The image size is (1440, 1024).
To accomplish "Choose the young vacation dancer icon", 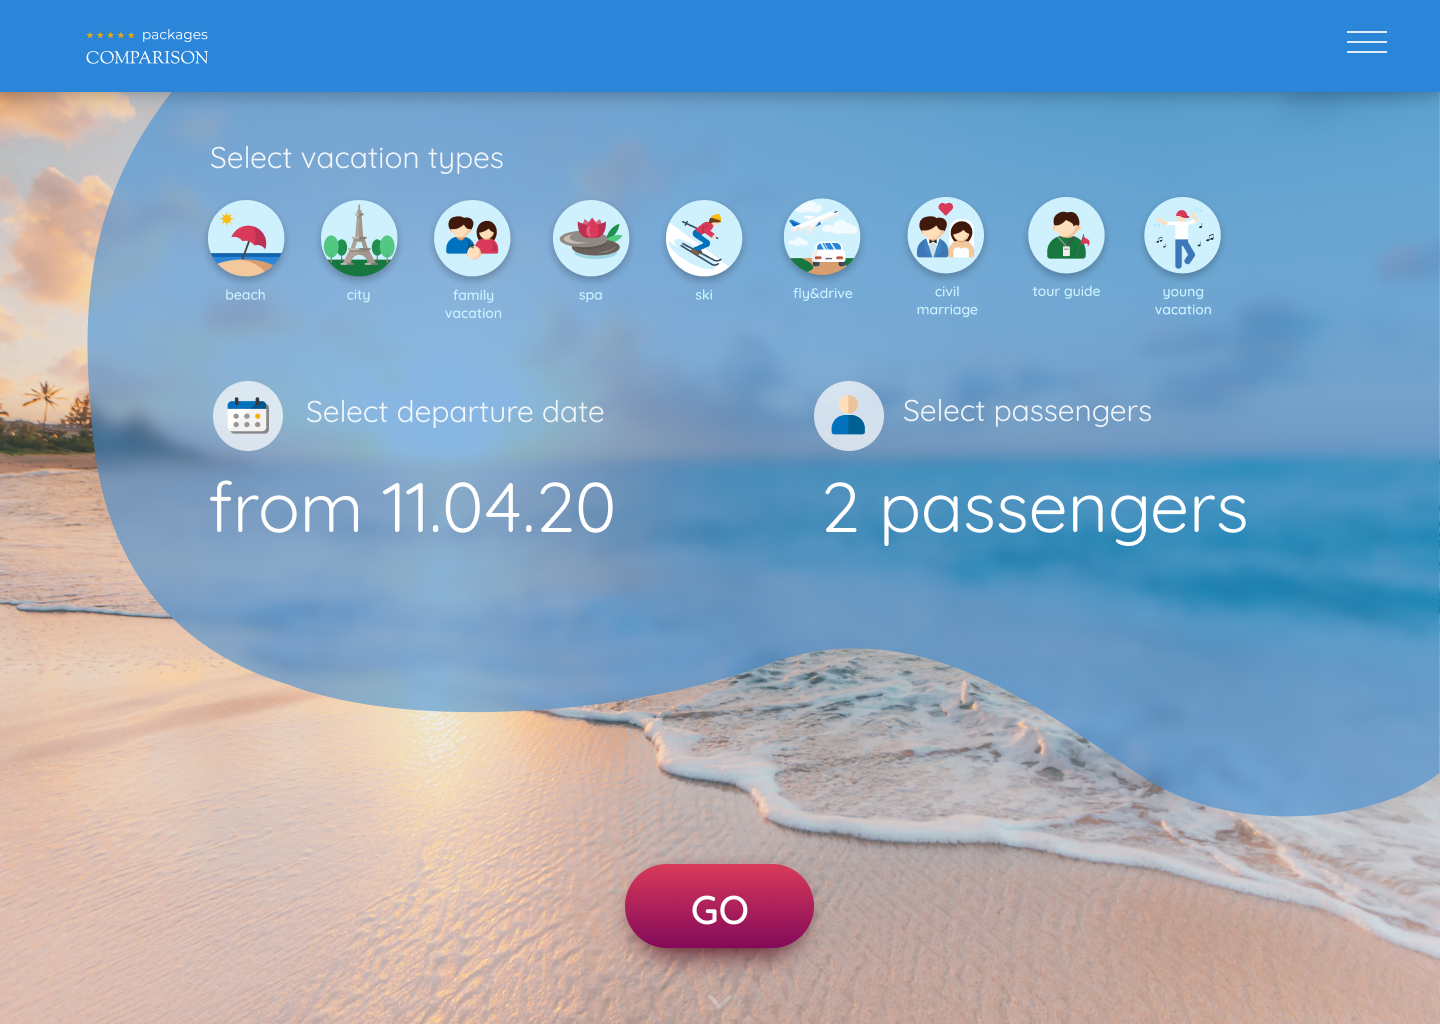I will [1182, 235].
